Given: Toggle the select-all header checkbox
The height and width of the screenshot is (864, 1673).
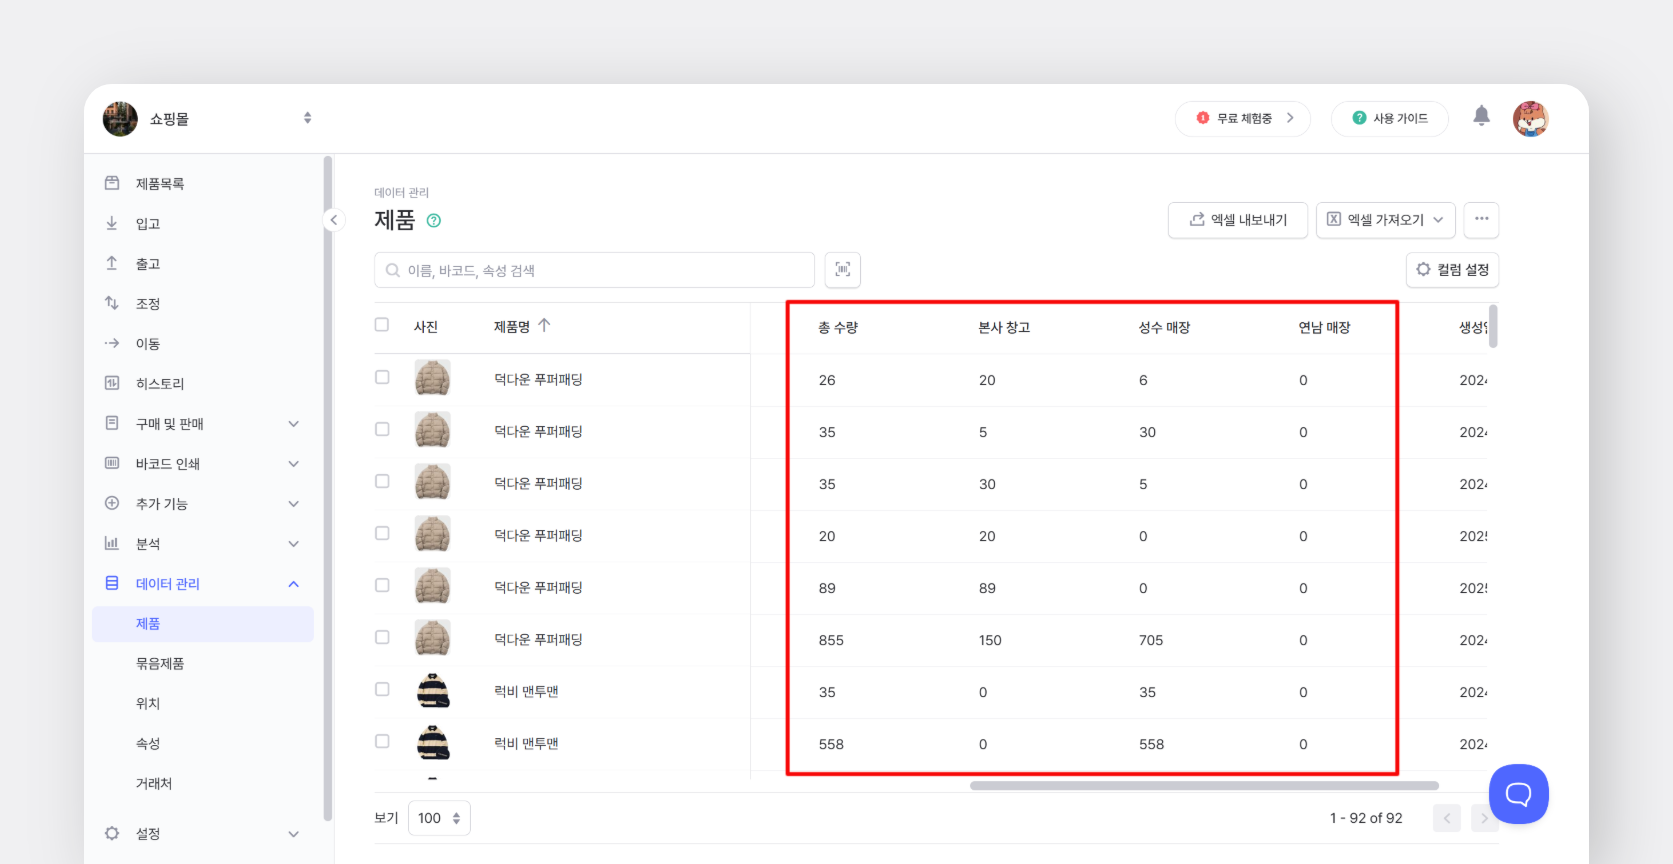Looking at the screenshot, I should pos(382,325).
